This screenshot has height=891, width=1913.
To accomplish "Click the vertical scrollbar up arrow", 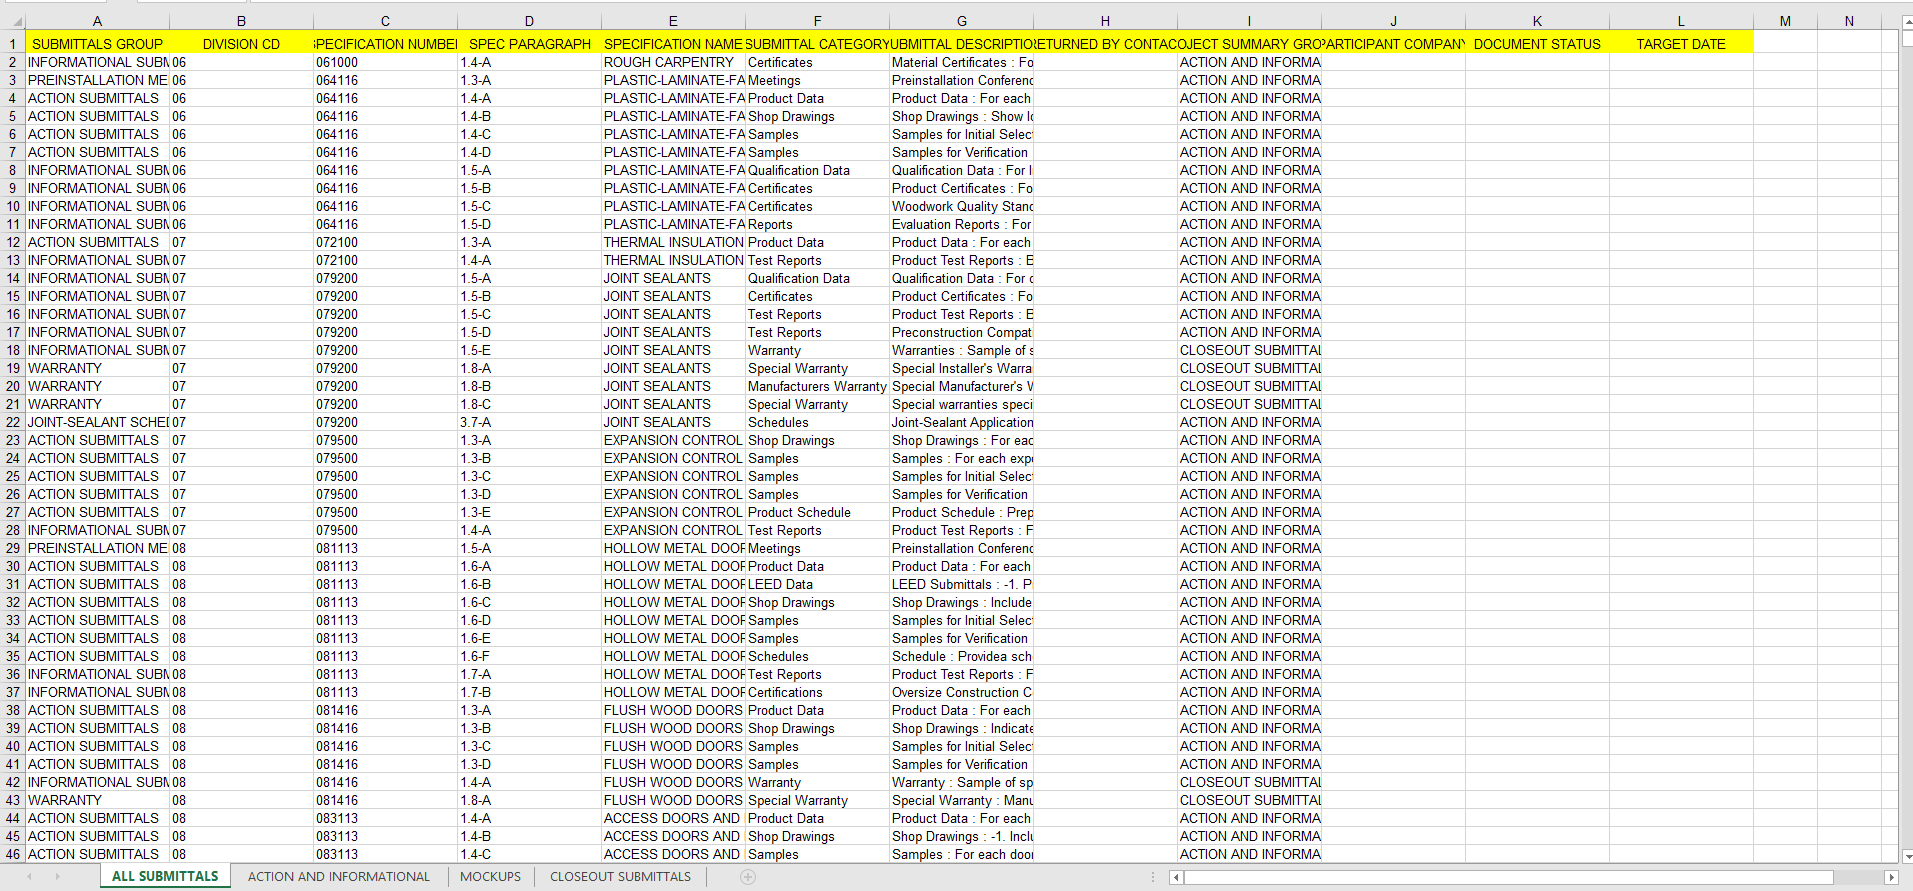I will coord(1906,21).
